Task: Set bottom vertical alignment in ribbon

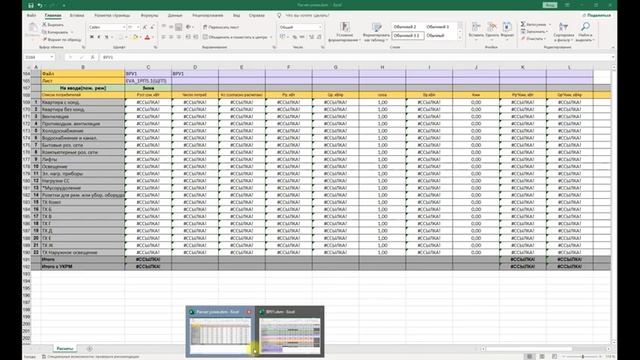Action: click(178, 27)
